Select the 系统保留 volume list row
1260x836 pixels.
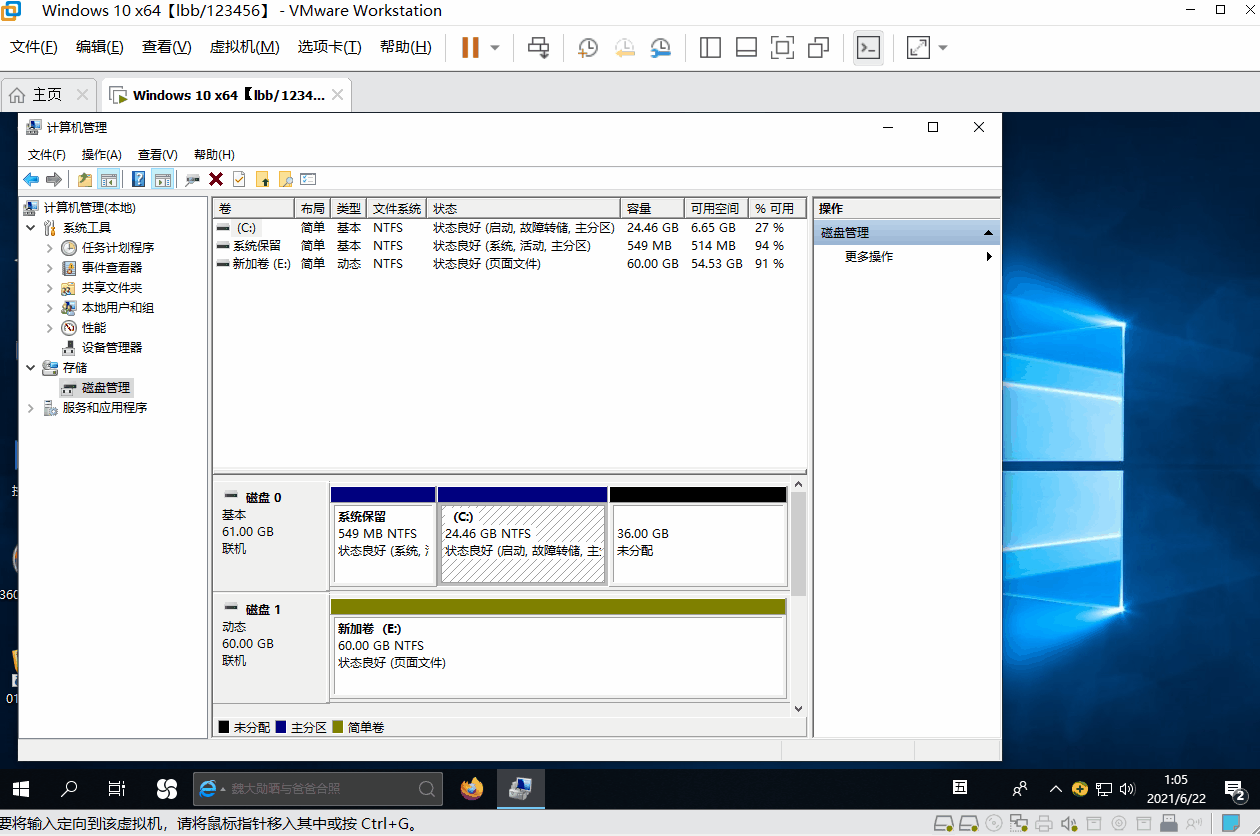click(x=509, y=246)
